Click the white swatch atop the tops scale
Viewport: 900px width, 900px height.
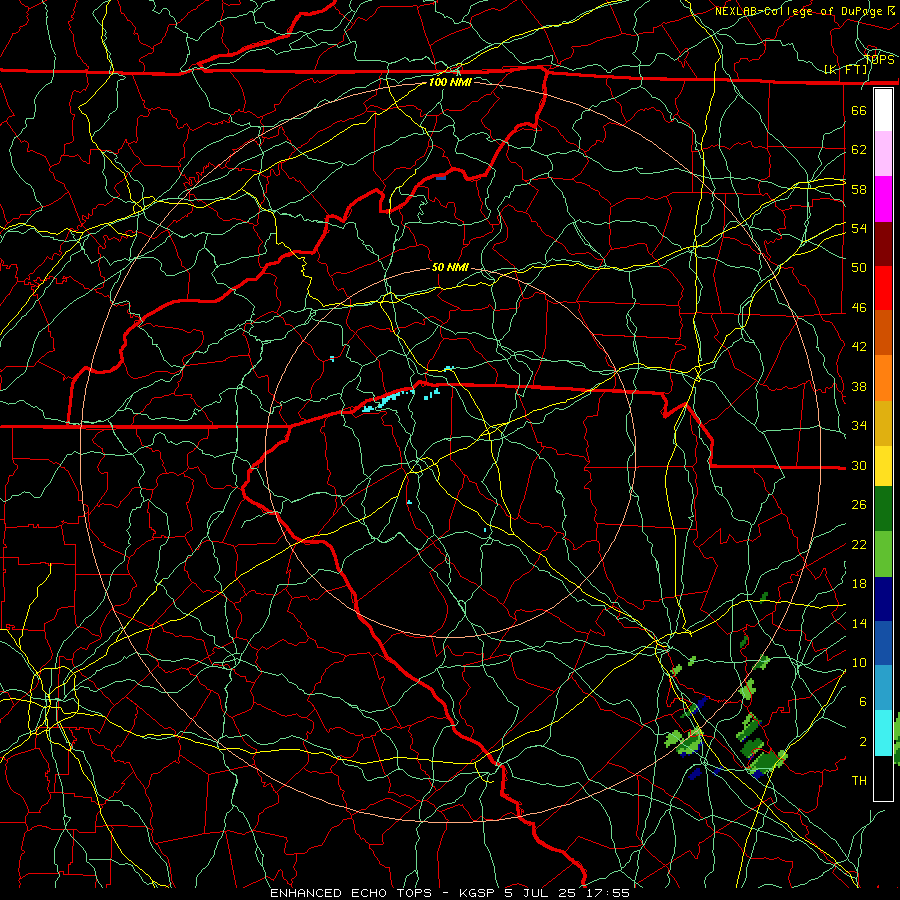pos(883,110)
